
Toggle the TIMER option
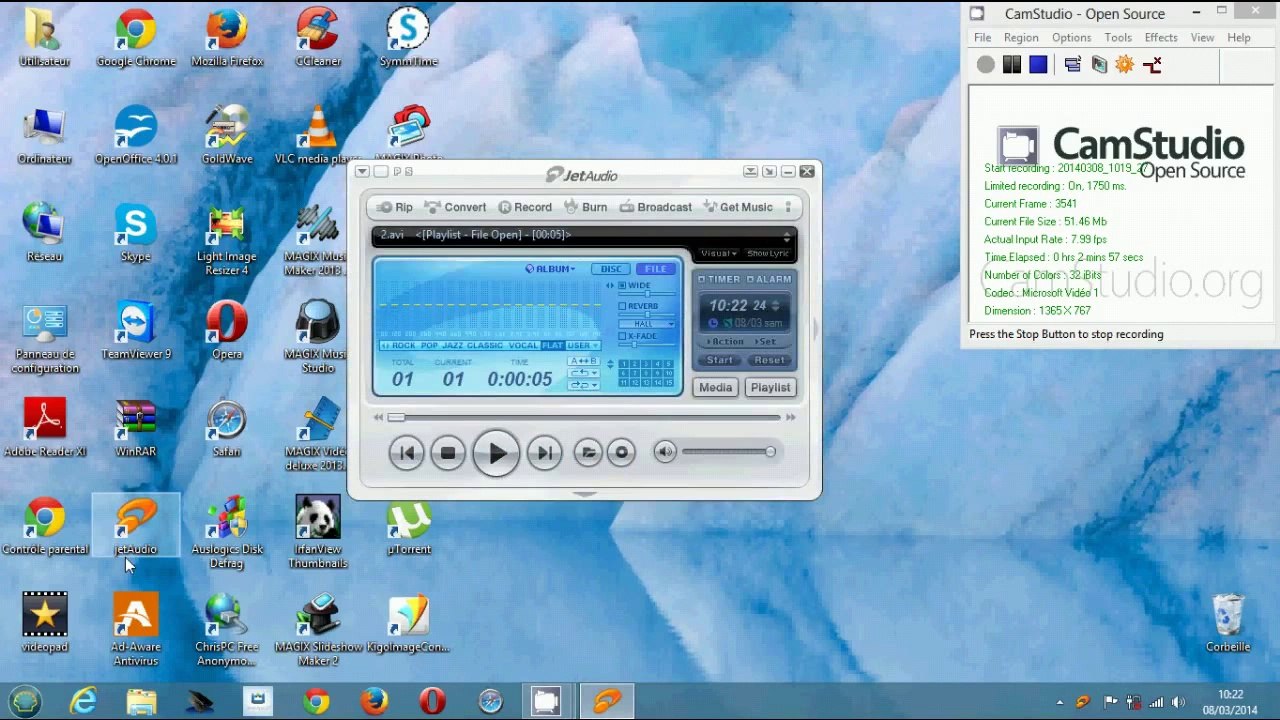719,279
